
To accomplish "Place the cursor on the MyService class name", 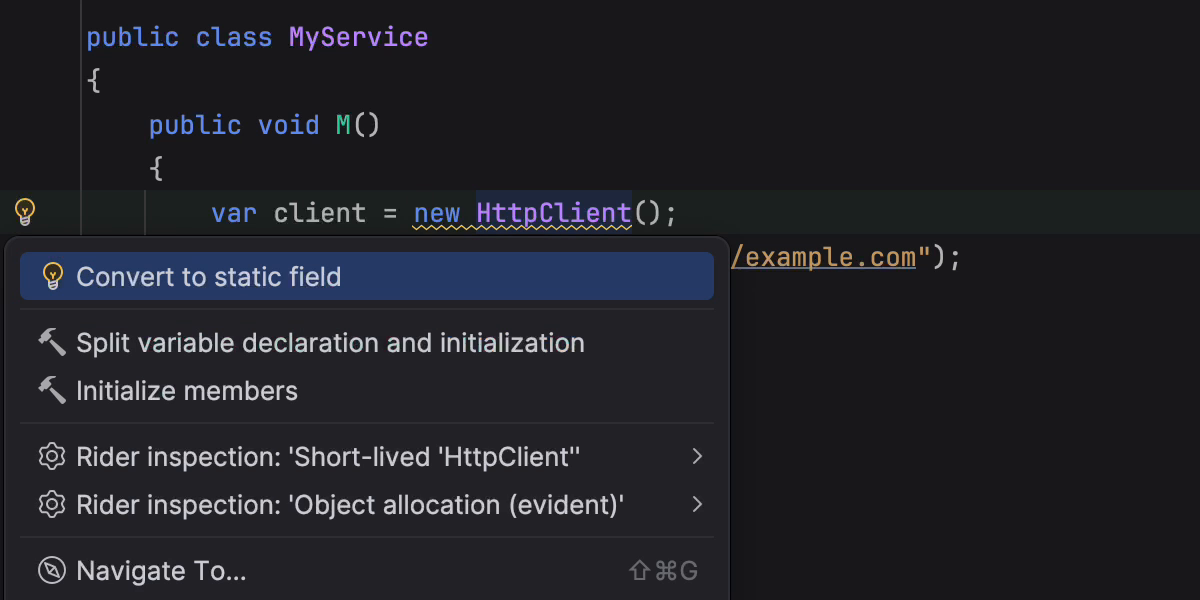I will point(358,38).
